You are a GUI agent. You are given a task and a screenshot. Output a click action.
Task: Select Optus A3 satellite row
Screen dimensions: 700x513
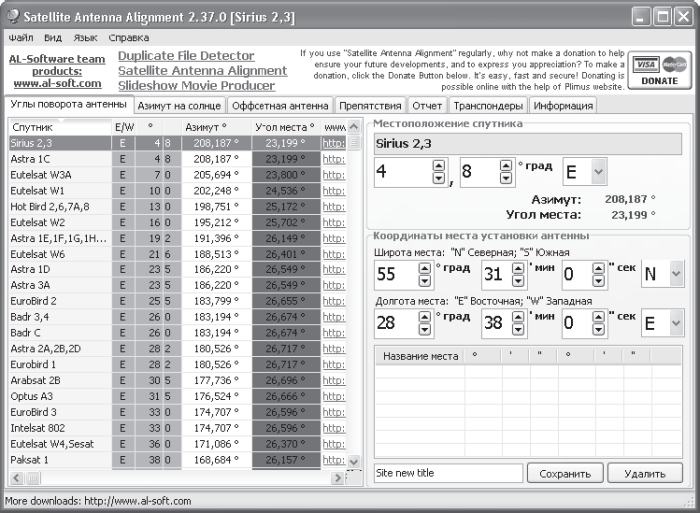tap(177, 396)
